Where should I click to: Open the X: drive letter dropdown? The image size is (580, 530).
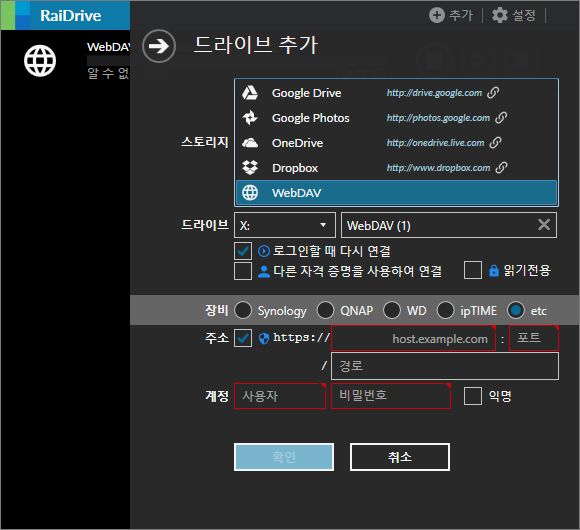click(285, 225)
